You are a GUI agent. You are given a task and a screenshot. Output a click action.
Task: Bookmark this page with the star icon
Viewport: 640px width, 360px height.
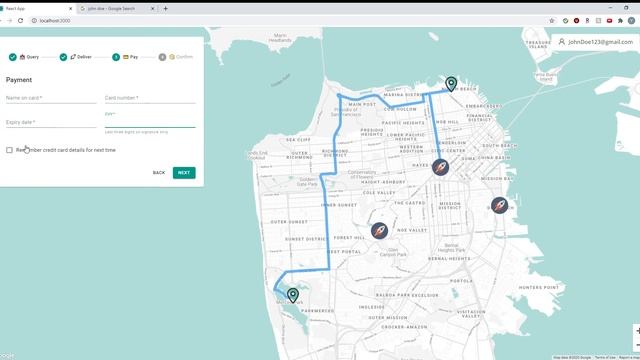point(552,20)
